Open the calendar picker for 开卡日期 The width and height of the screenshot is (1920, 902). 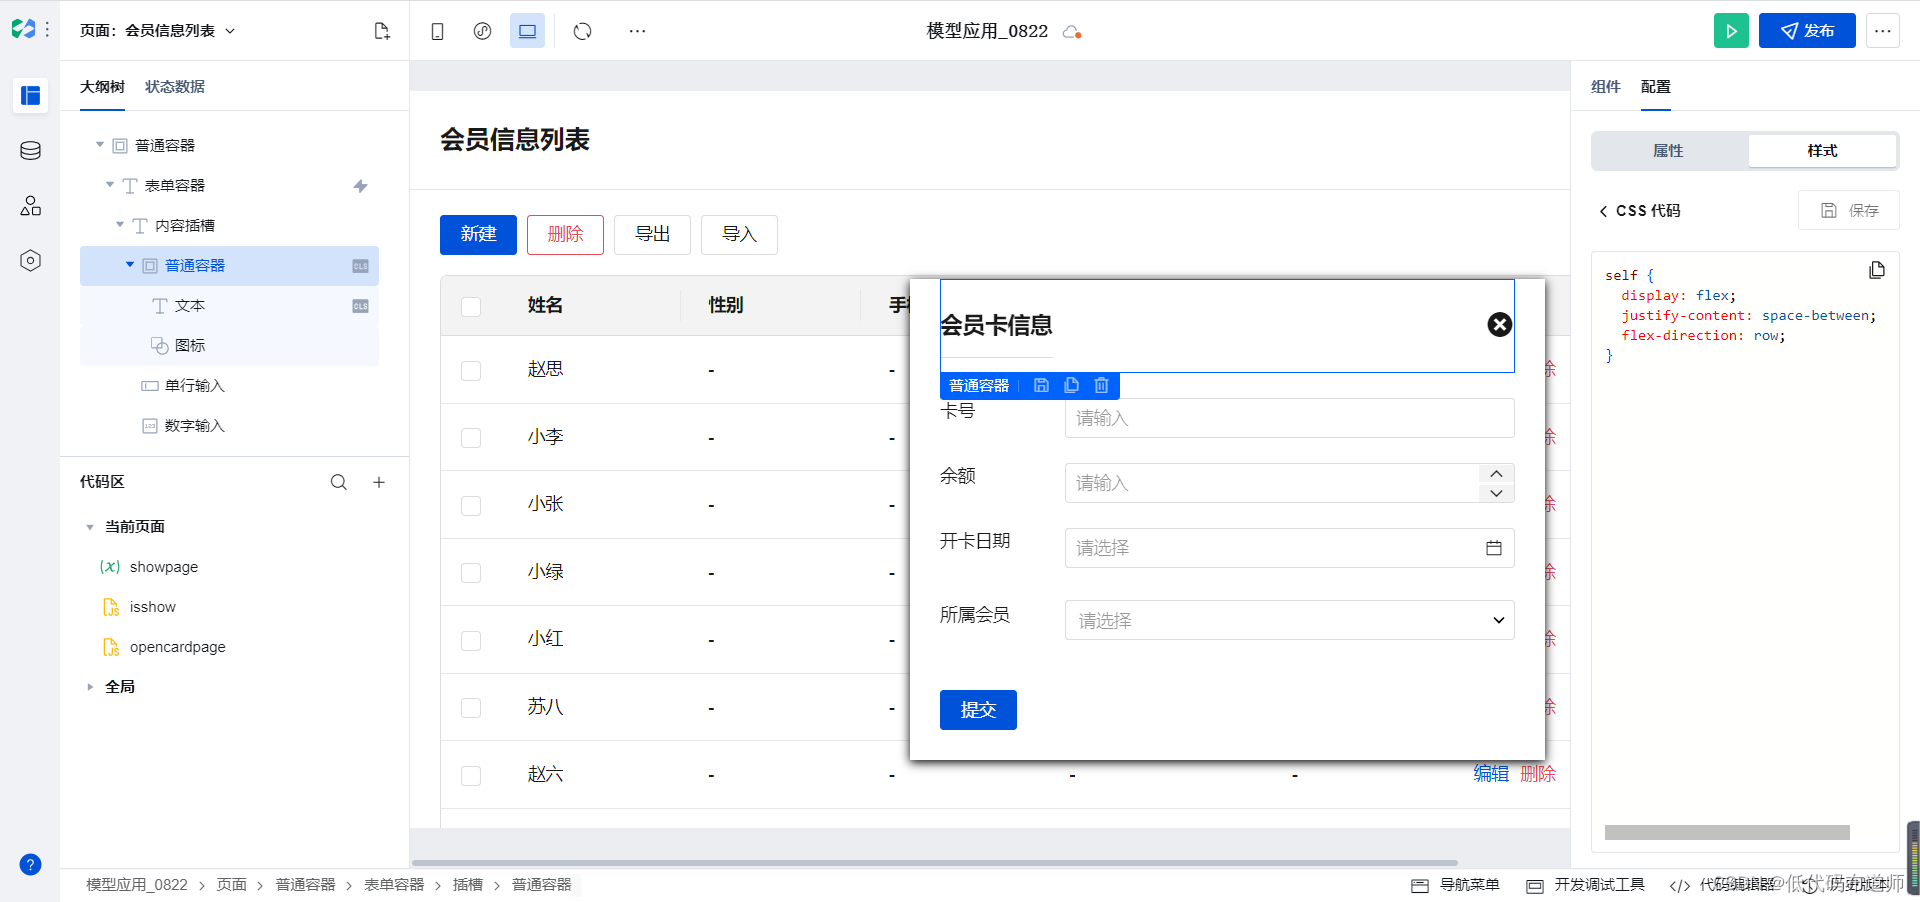pyautogui.click(x=1494, y=548)
